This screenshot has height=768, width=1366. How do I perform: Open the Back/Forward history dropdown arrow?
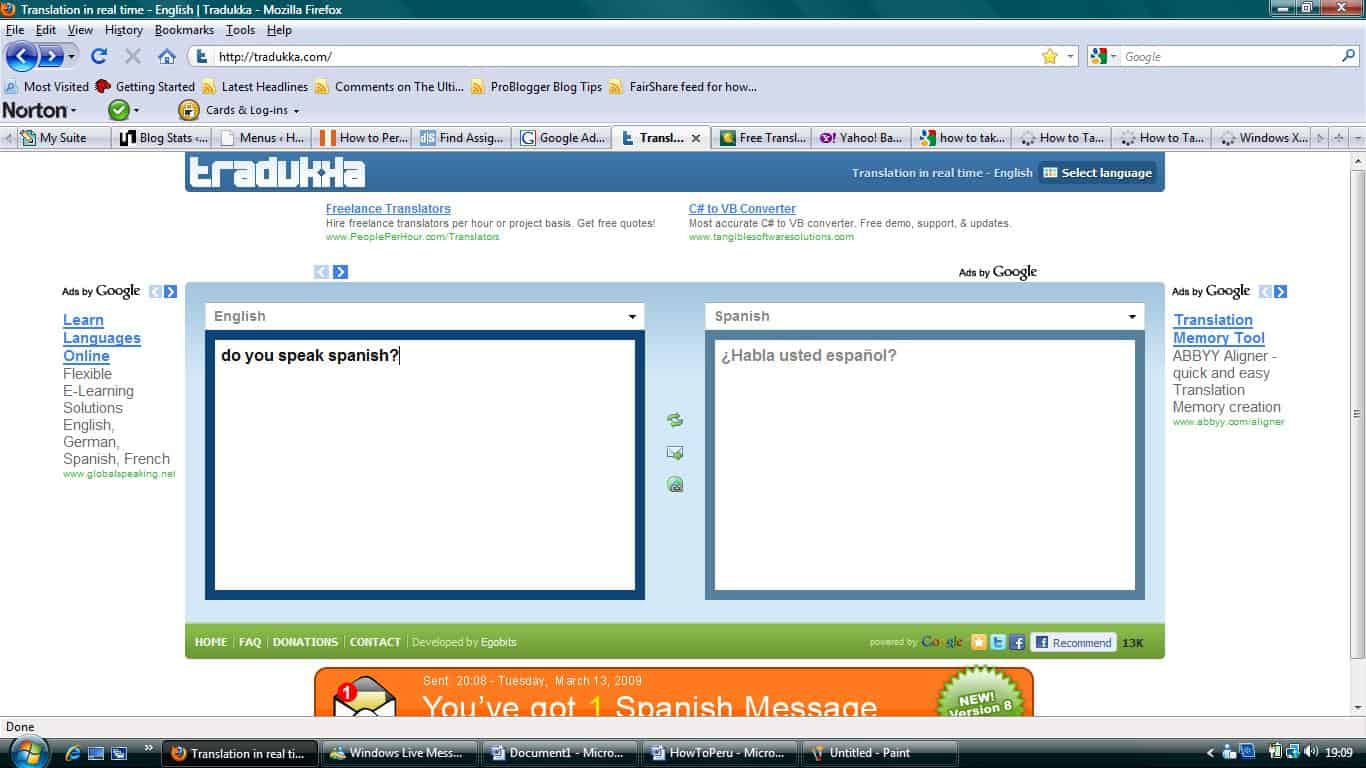click(72, 57)
